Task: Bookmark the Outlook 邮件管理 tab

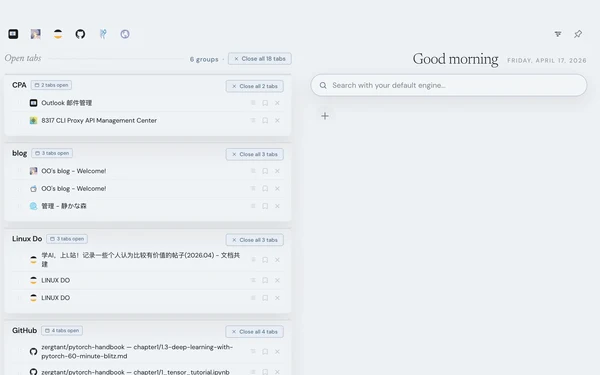Action: (265, 103)
